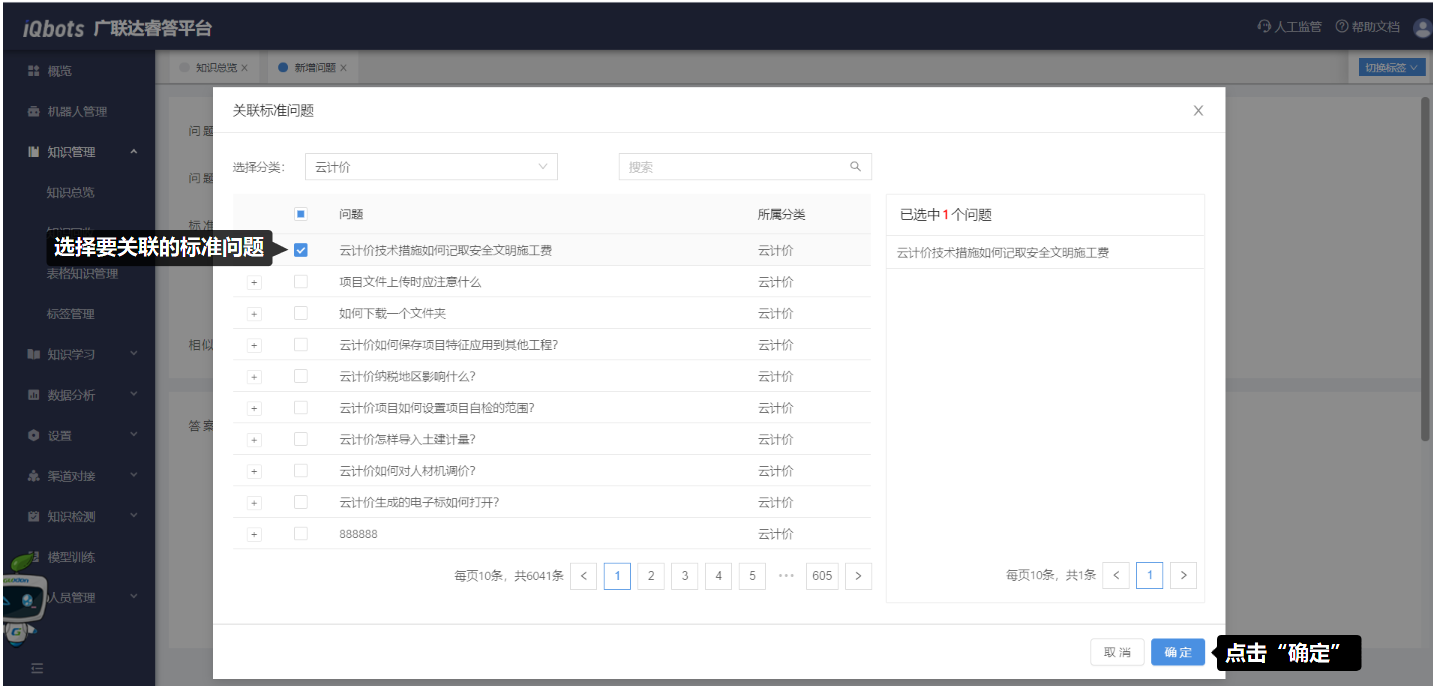1433x686 pixels.
Task: Open the 选择分类 dropdown showing 云计价
Action: (x=431, y=167)
